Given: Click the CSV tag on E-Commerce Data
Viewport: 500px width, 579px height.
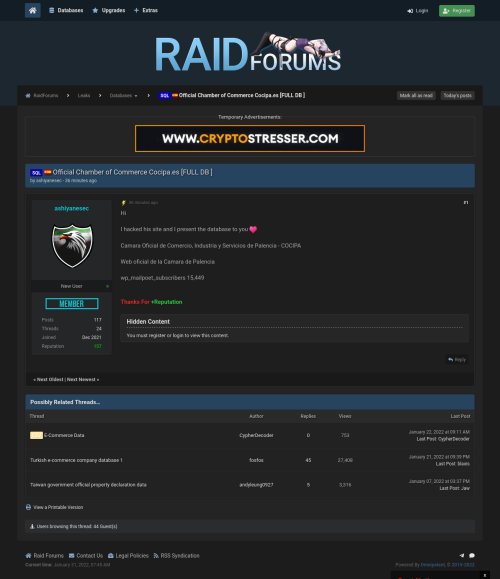Looking at the screenshot, I should (36, 435).
